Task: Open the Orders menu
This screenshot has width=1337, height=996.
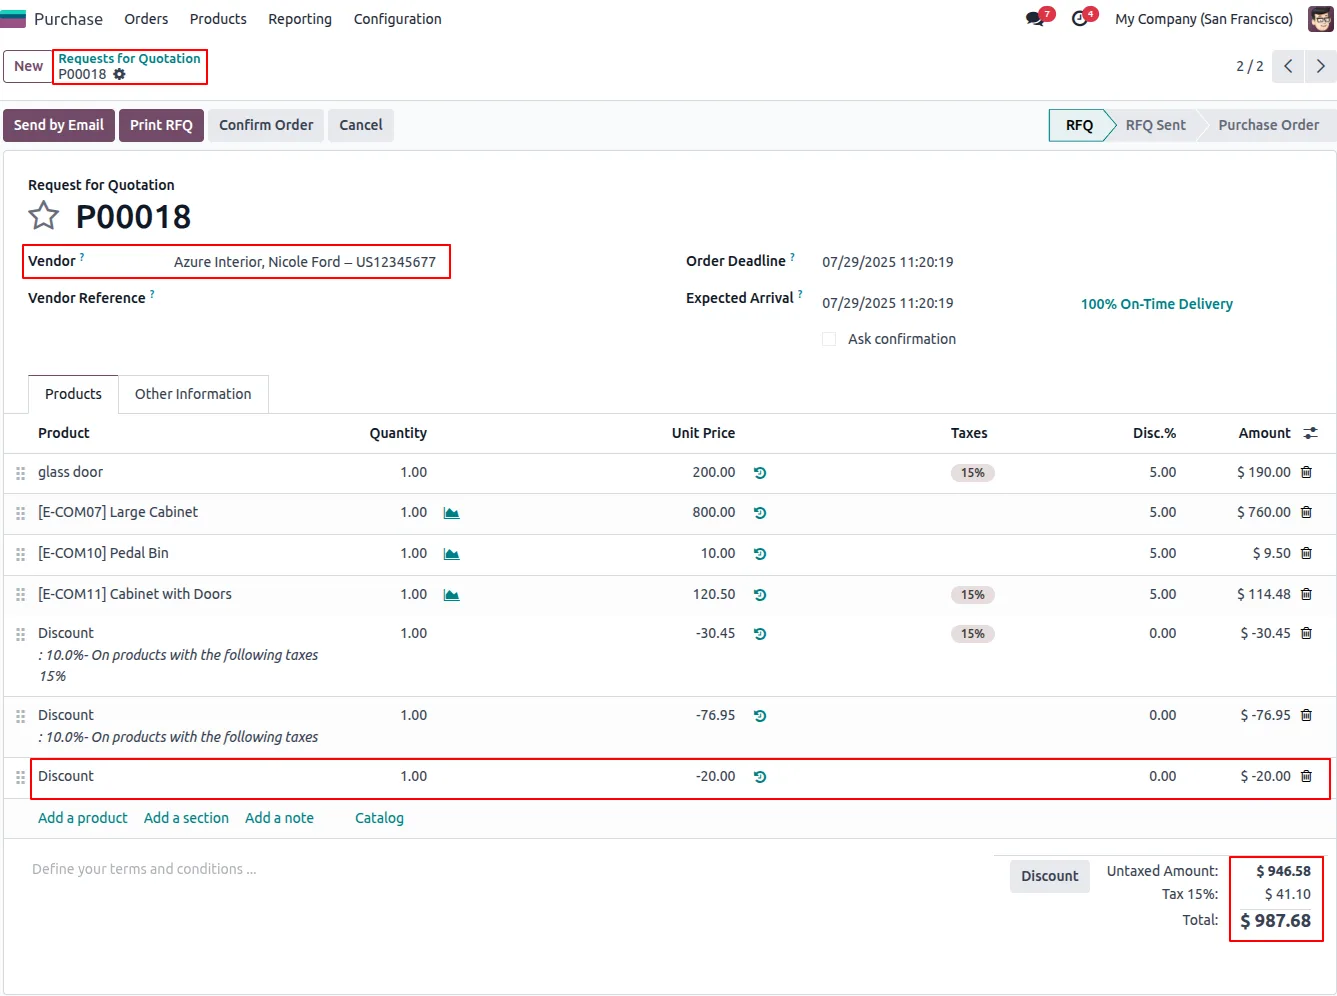Action: (x=146, y=19)
